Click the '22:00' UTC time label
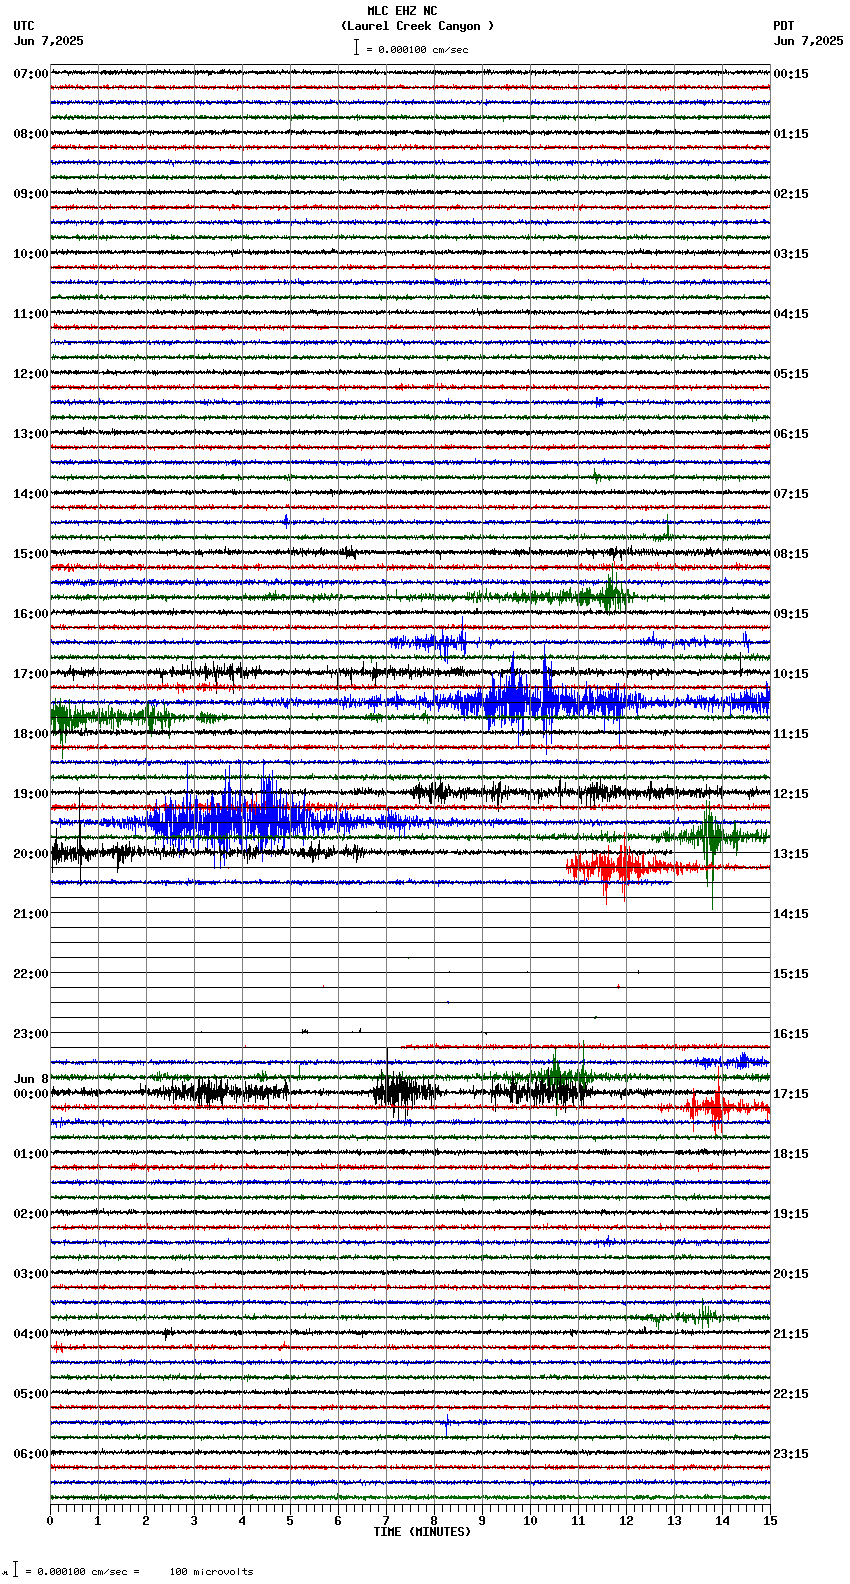The width and height of the screenshot is (850, 1584). (x=31, y=974)
